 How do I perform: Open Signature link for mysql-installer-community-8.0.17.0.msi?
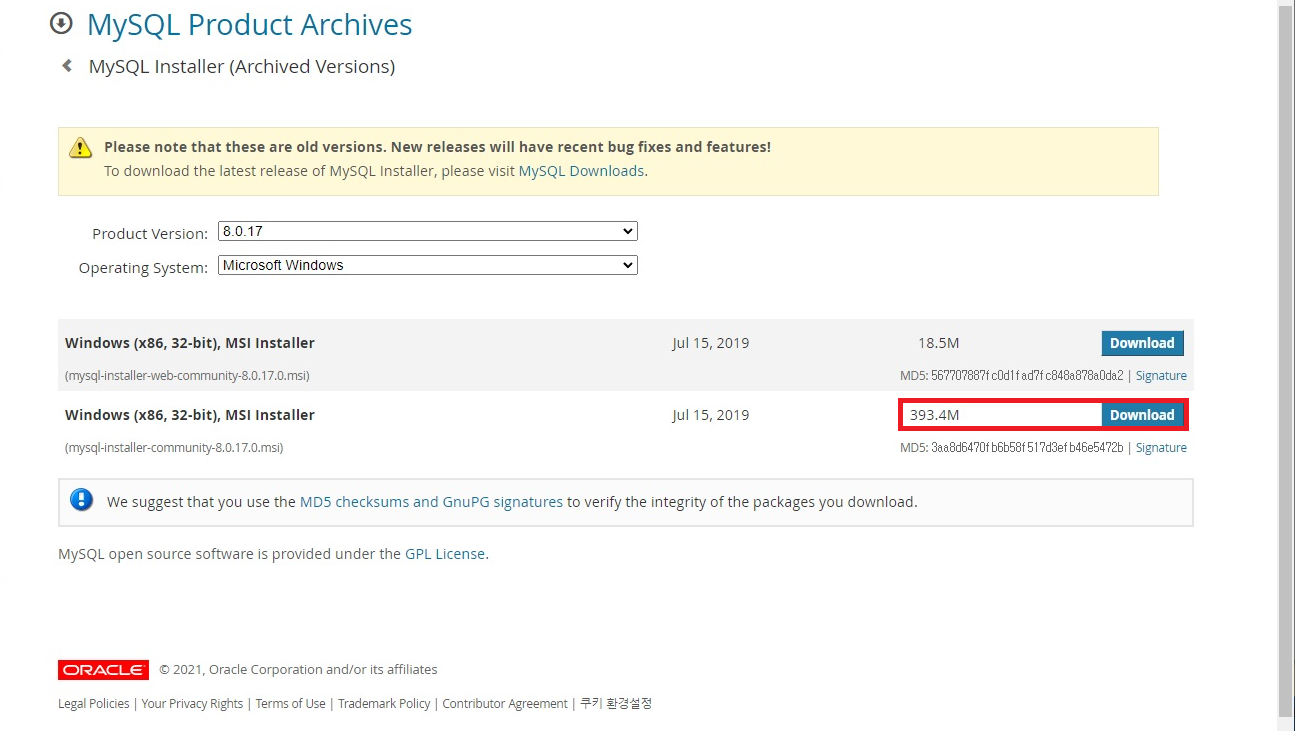coord(1161,448)
